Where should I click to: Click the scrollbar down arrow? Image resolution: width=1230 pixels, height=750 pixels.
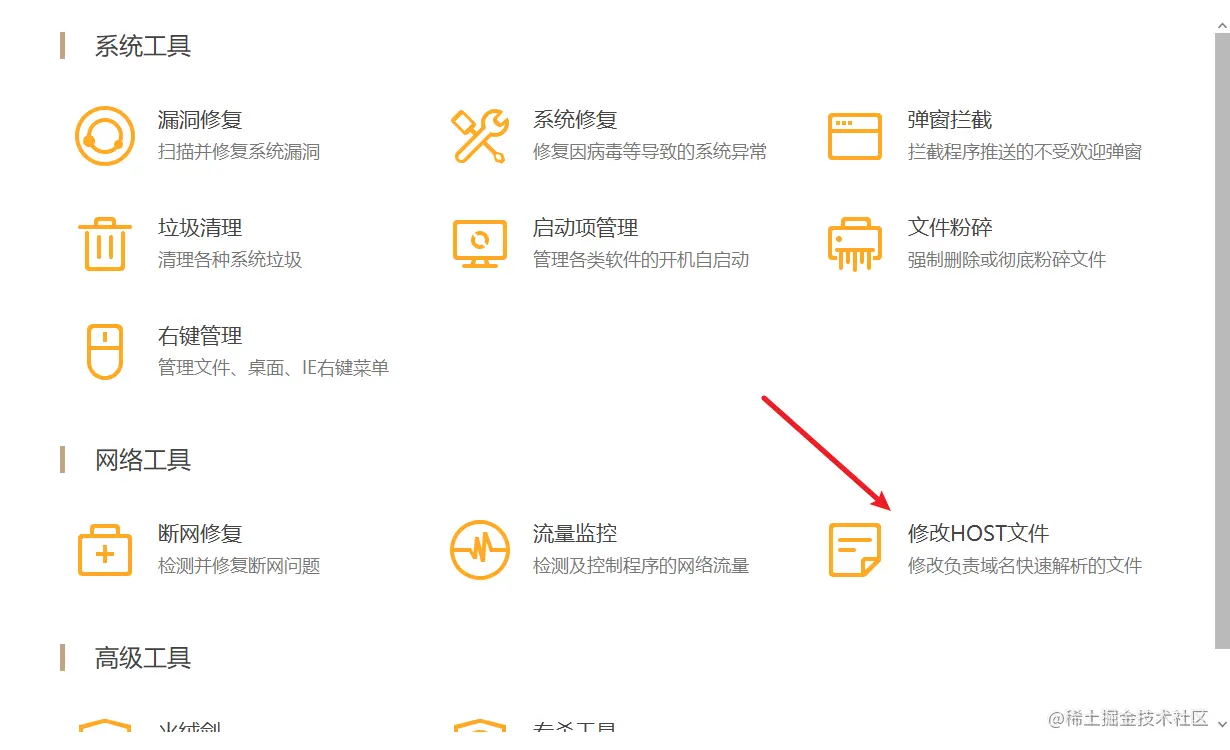[x=1221, y=722]
